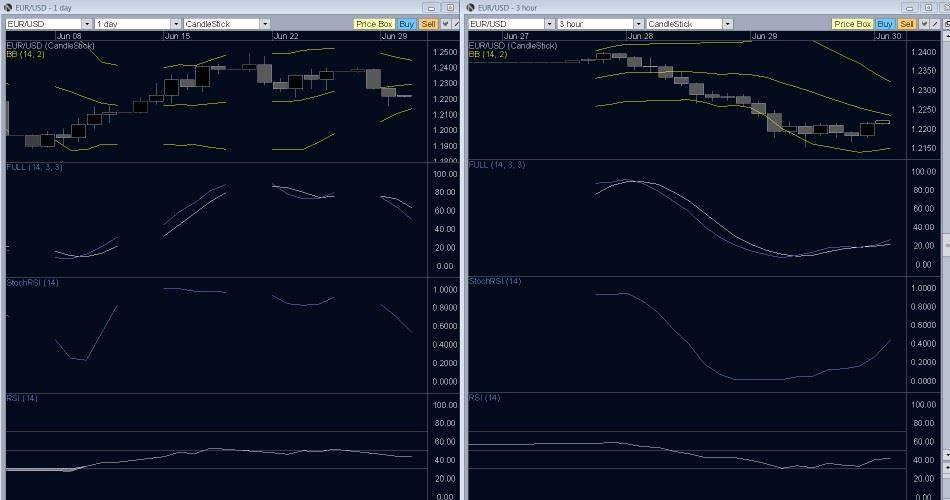950x500 pixels.
Task: Click the EUR/USD (CandleStick) label in the 1 day chart
Action: pyautogui.click(x=50, y=45)
